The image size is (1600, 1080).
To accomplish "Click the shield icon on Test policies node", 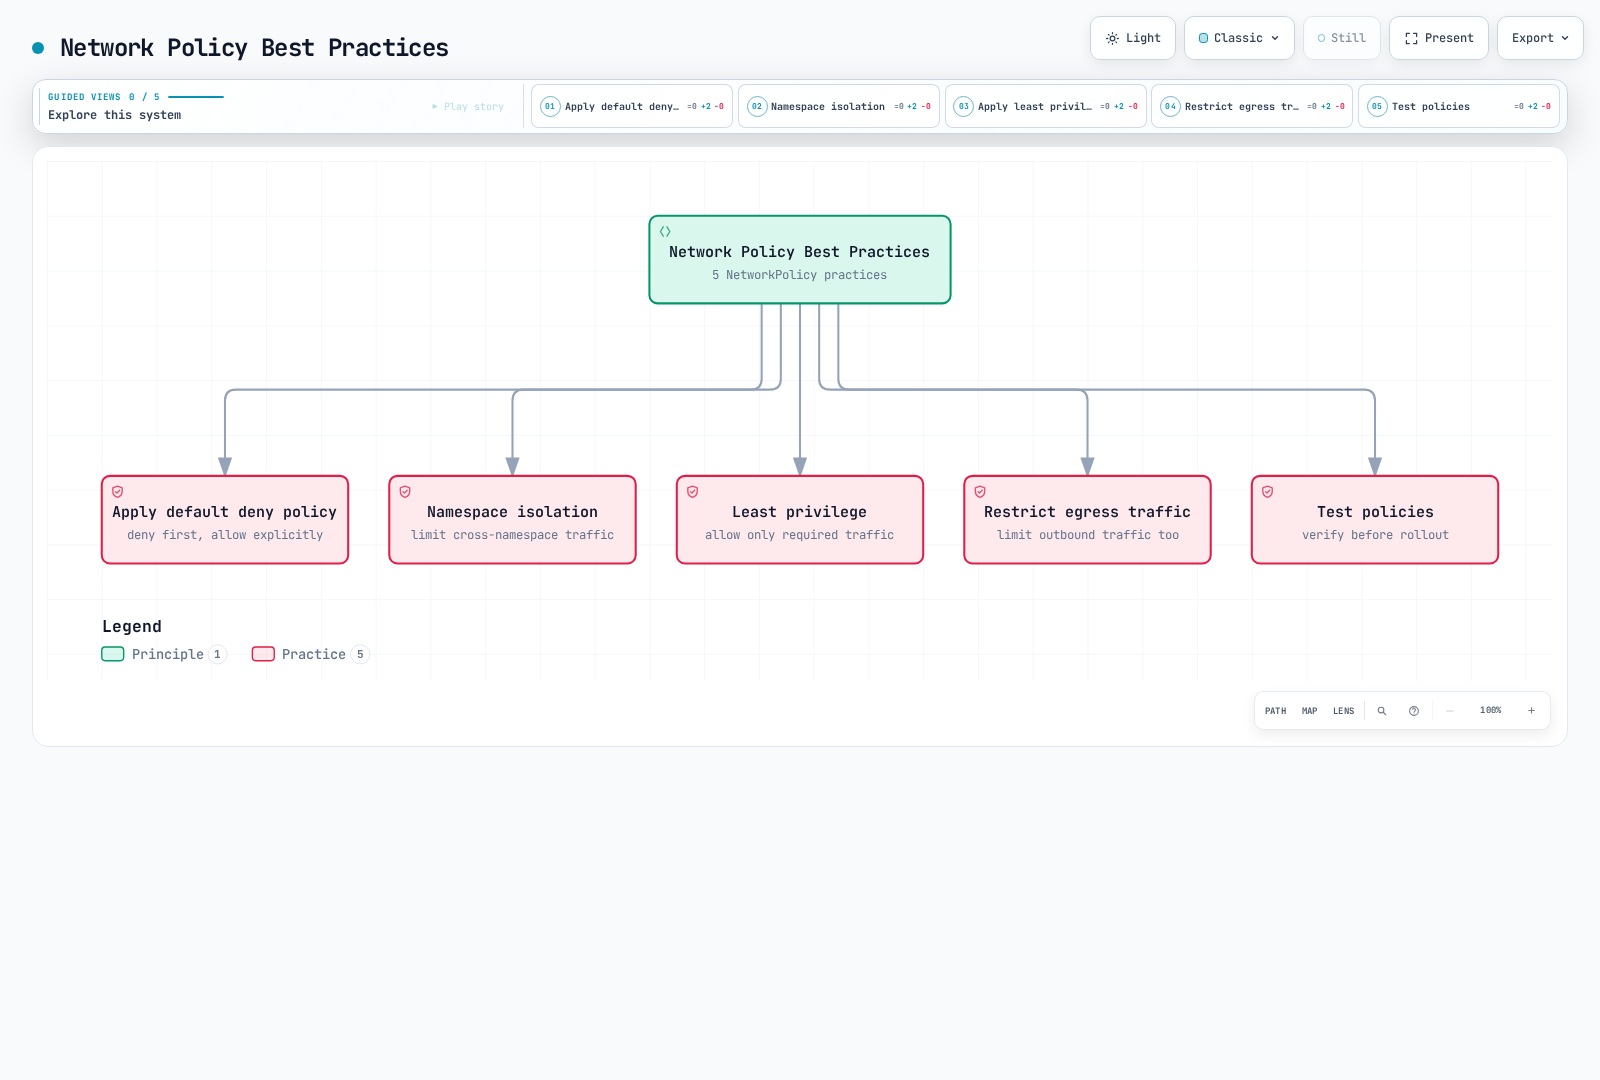I will 1268,492.
